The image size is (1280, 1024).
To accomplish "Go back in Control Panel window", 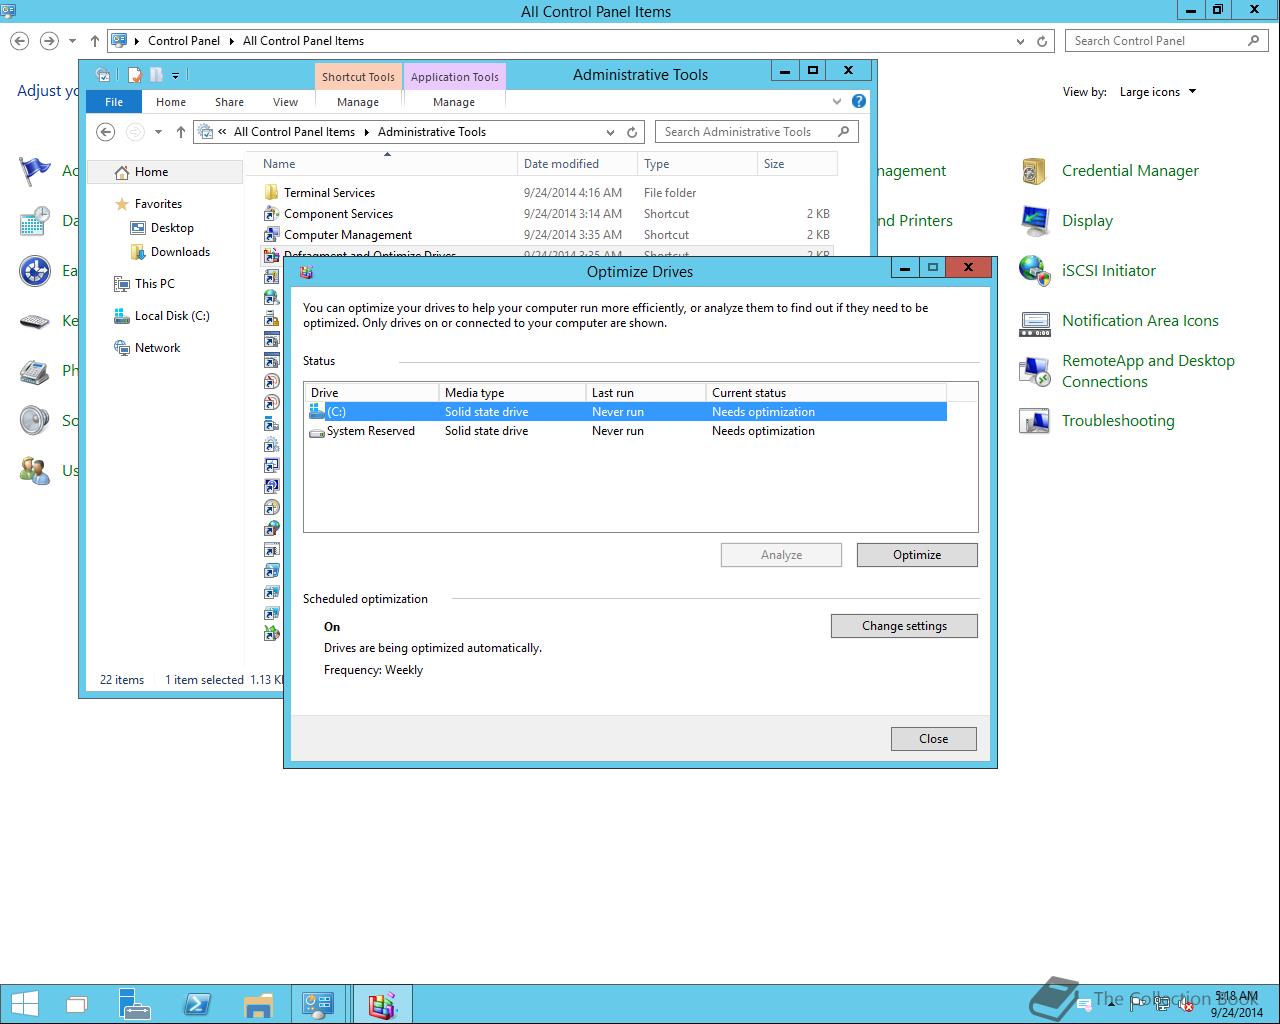I will pyautogui.click(x=19, y=41).
